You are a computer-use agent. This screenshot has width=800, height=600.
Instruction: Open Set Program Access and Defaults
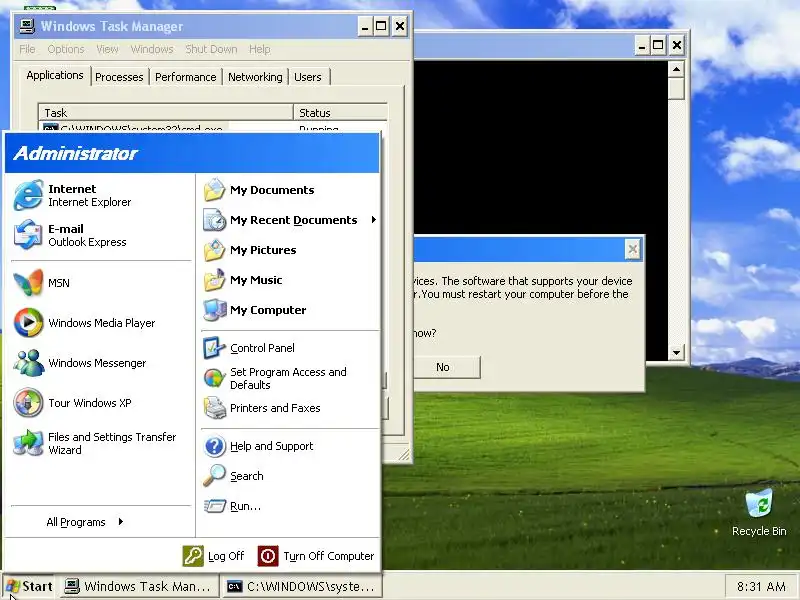(290, 378)
